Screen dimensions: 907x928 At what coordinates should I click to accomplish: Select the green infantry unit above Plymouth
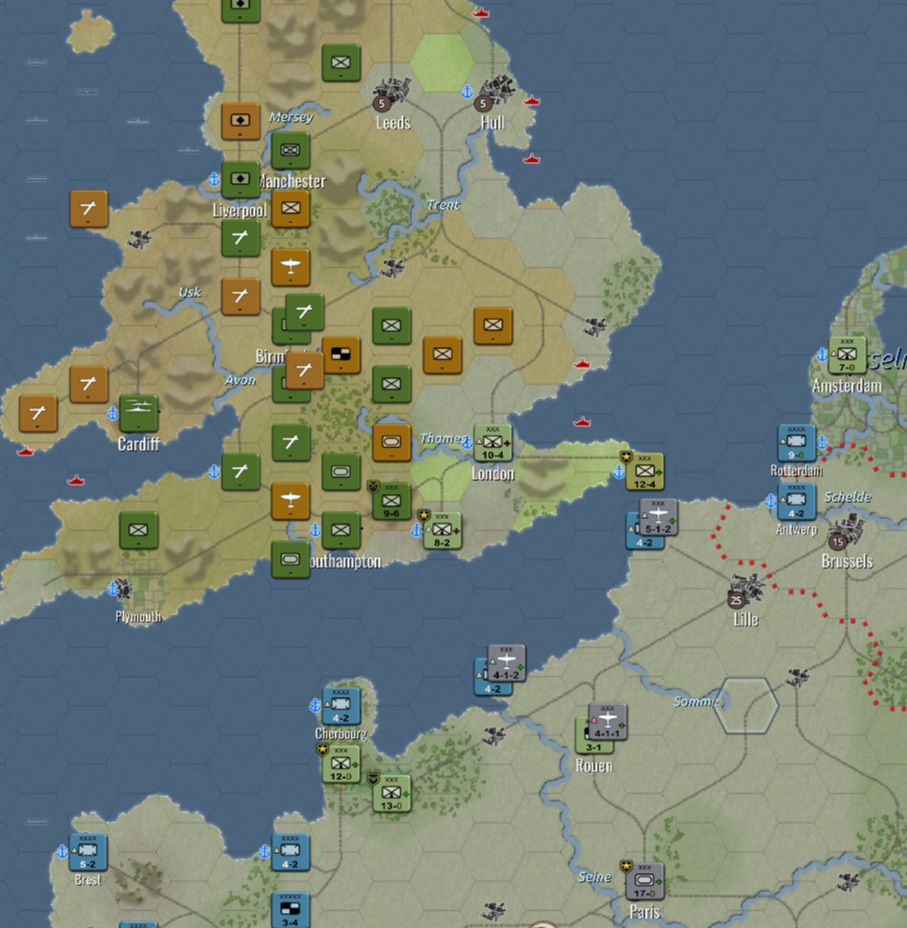coord(138,530)
